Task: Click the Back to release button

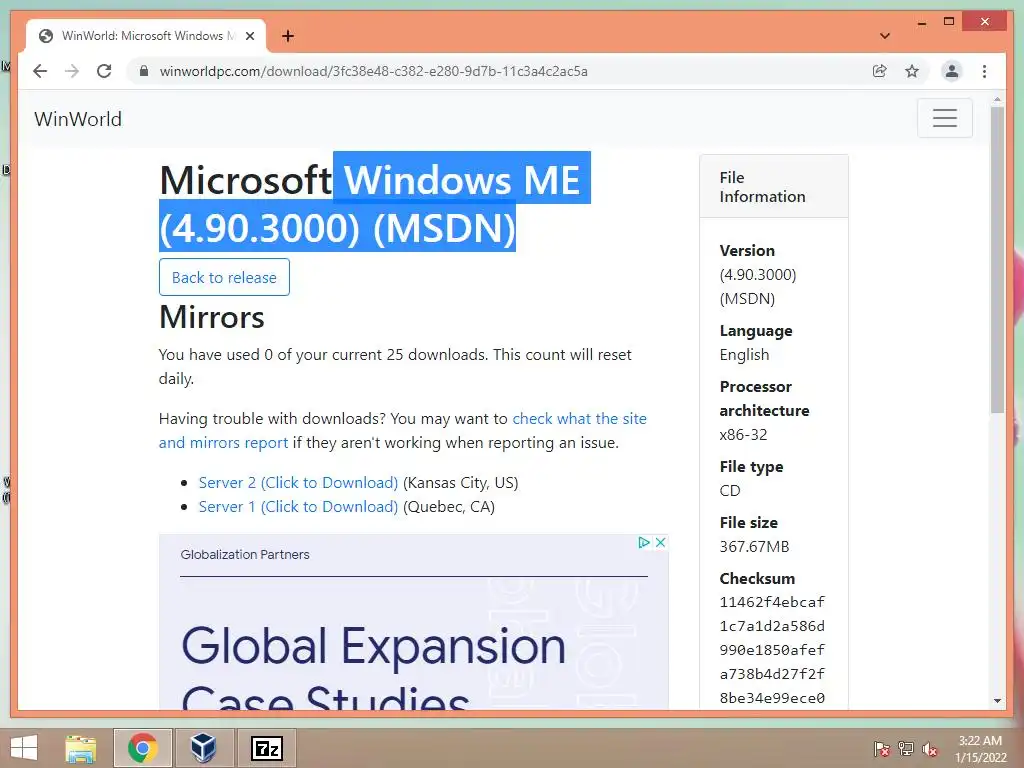Action: pyautogui.click(x=224, y=278)
